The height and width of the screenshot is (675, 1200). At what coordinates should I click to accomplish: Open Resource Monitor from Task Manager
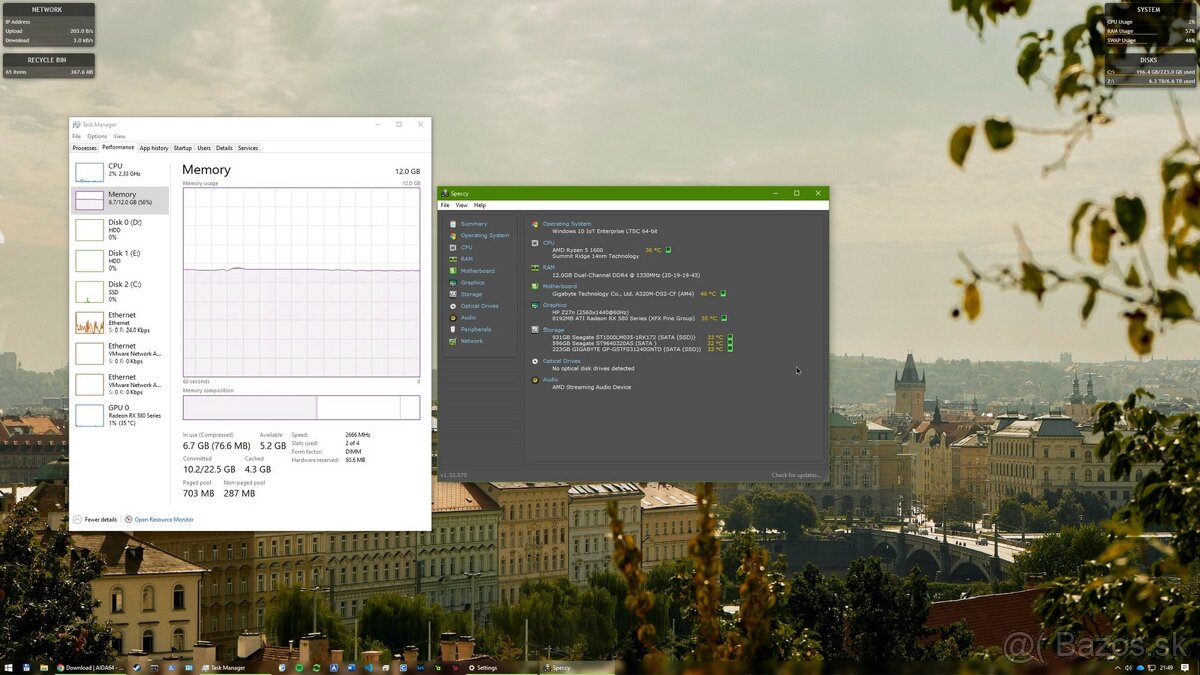point(164,519)
